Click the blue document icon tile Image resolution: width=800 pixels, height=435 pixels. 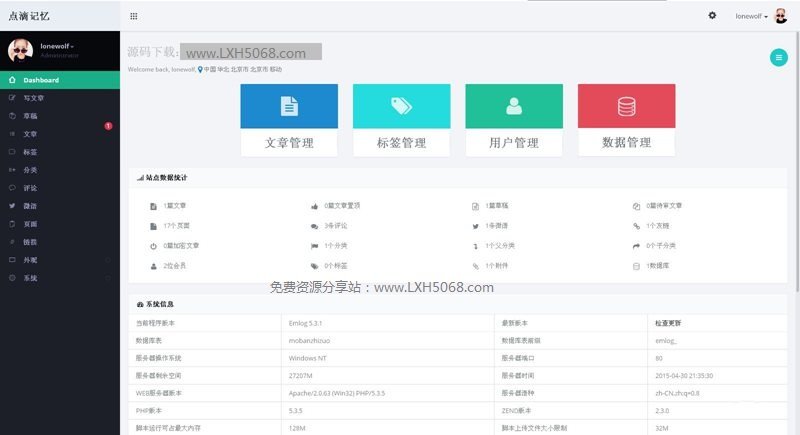[x=289, y=106]
